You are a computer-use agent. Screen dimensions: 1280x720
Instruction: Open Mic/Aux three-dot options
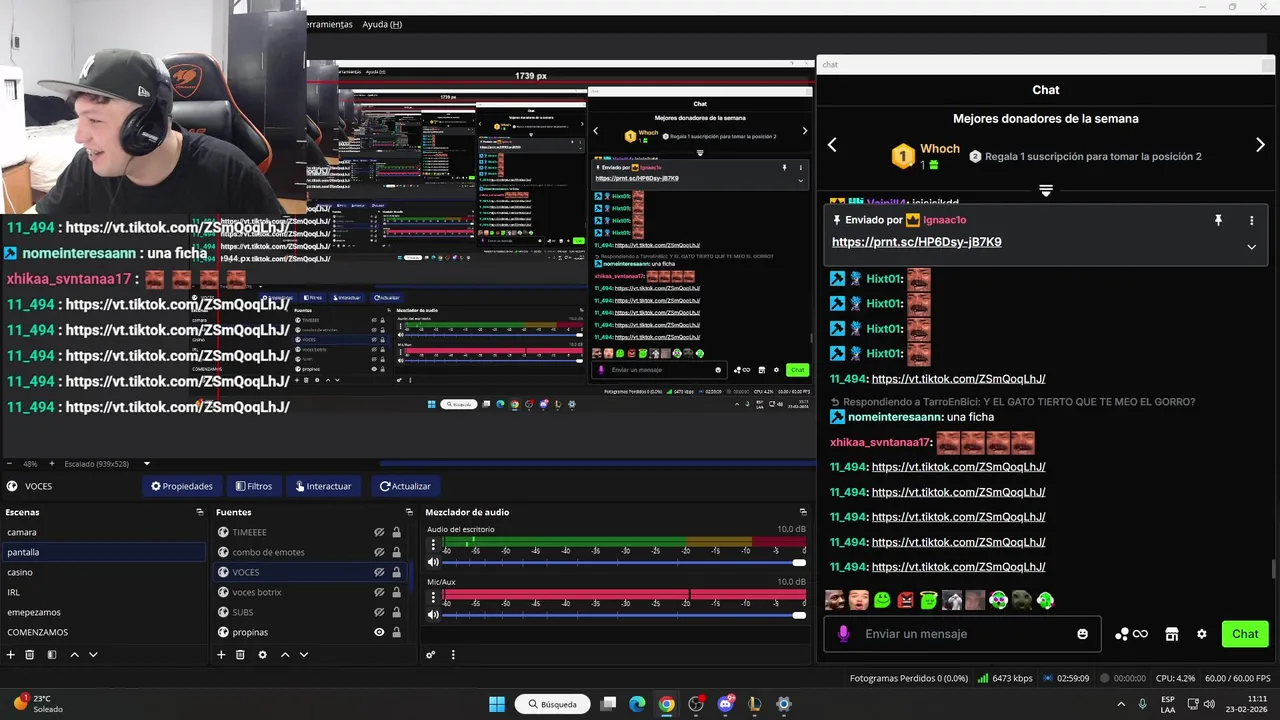tap(433, 597)
